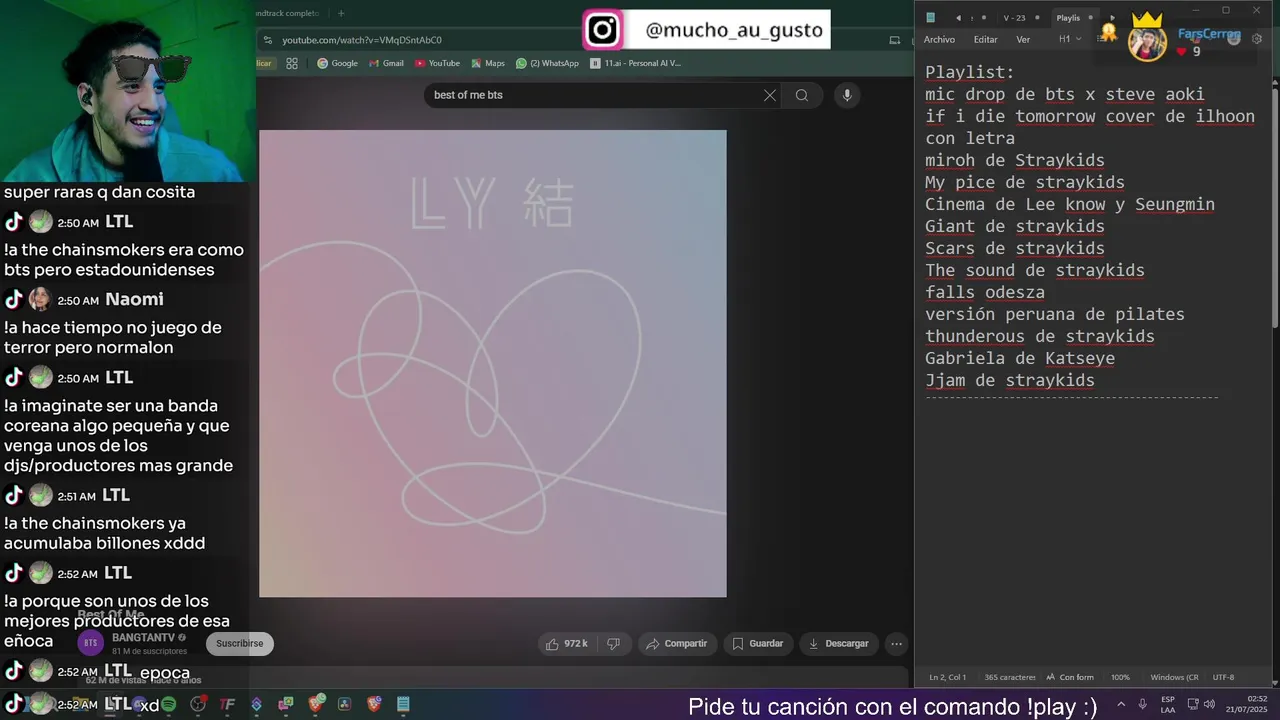Screen dimensions: 1280x720
Task: Click the browser cast icon beside address bar
Action: (894, 40)
